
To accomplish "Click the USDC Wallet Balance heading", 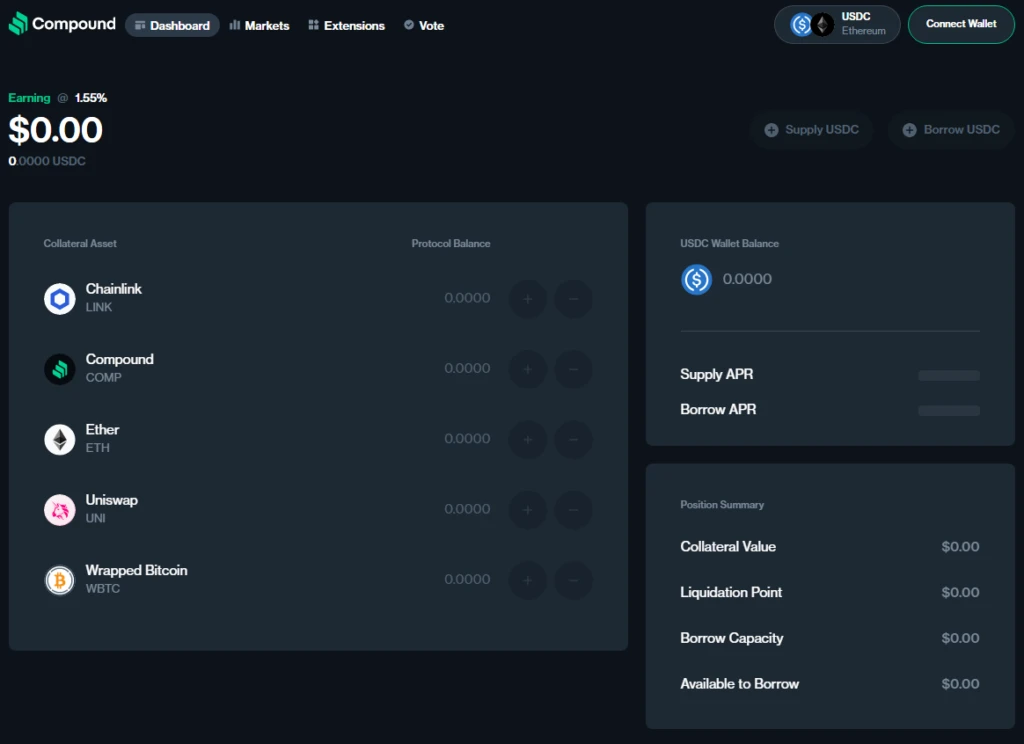I will (729, 244).
